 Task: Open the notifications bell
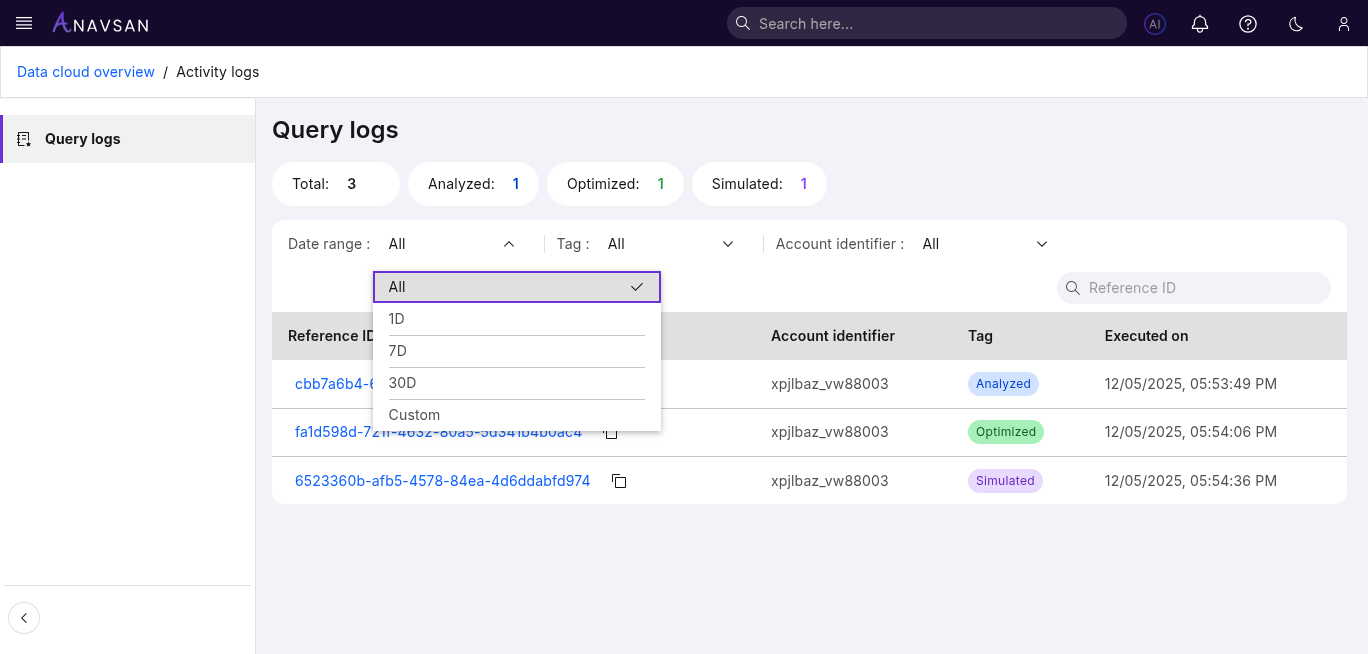(1200, 24)
